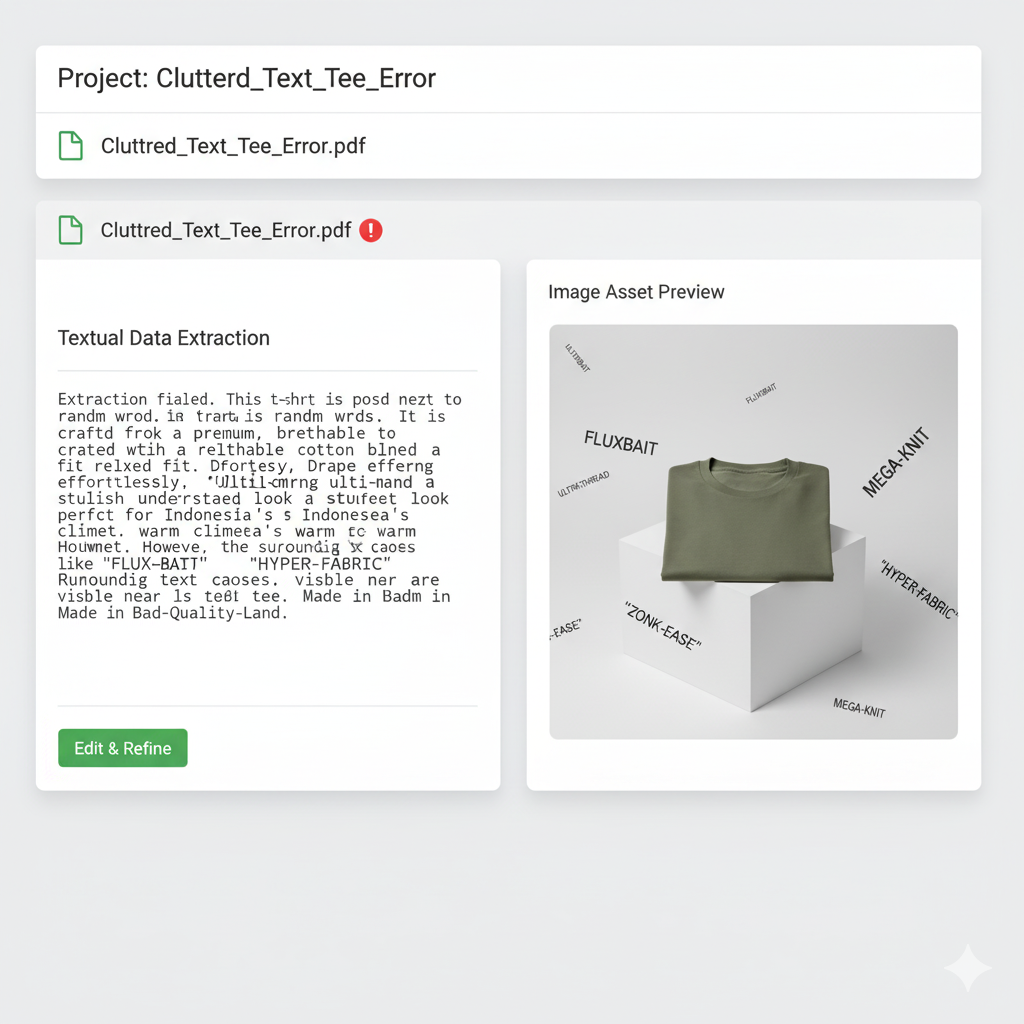Click the HYPER-FABRIC label in the preview image
Image resolution: width=1024 pixels, height=1024 pixels.
point(918,588)
